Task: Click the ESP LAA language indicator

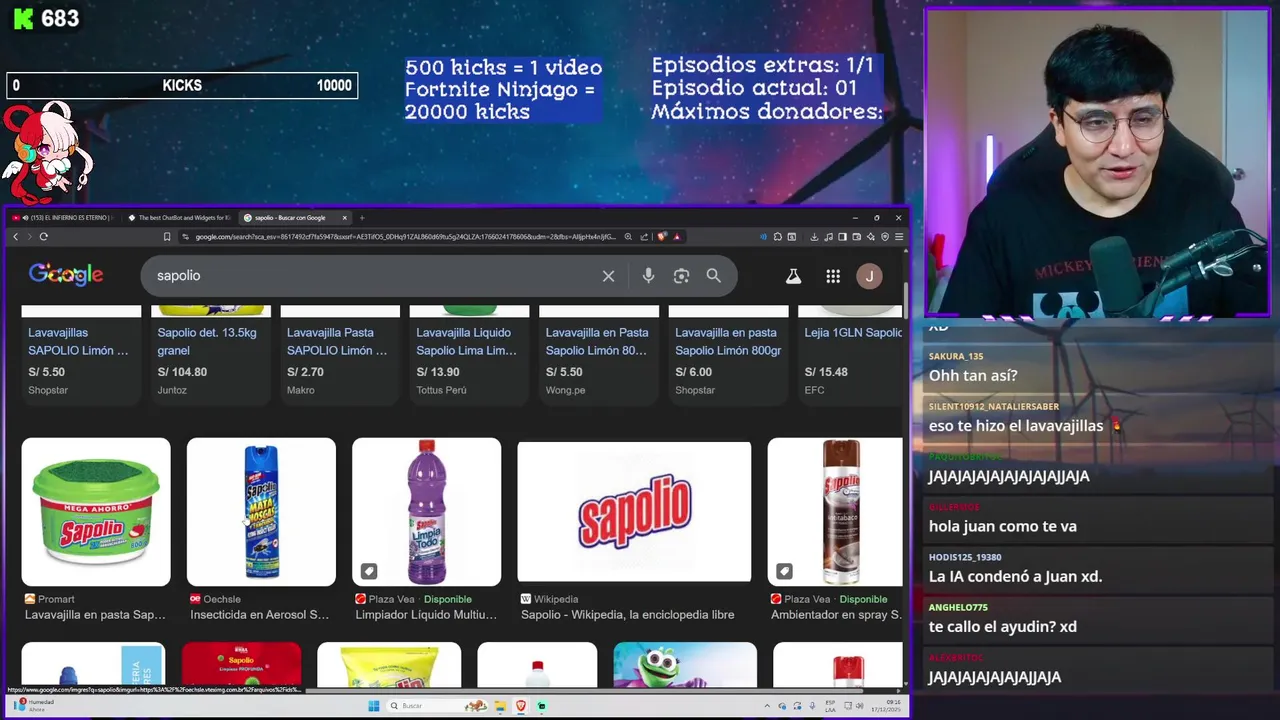Action: pos(831,706)
